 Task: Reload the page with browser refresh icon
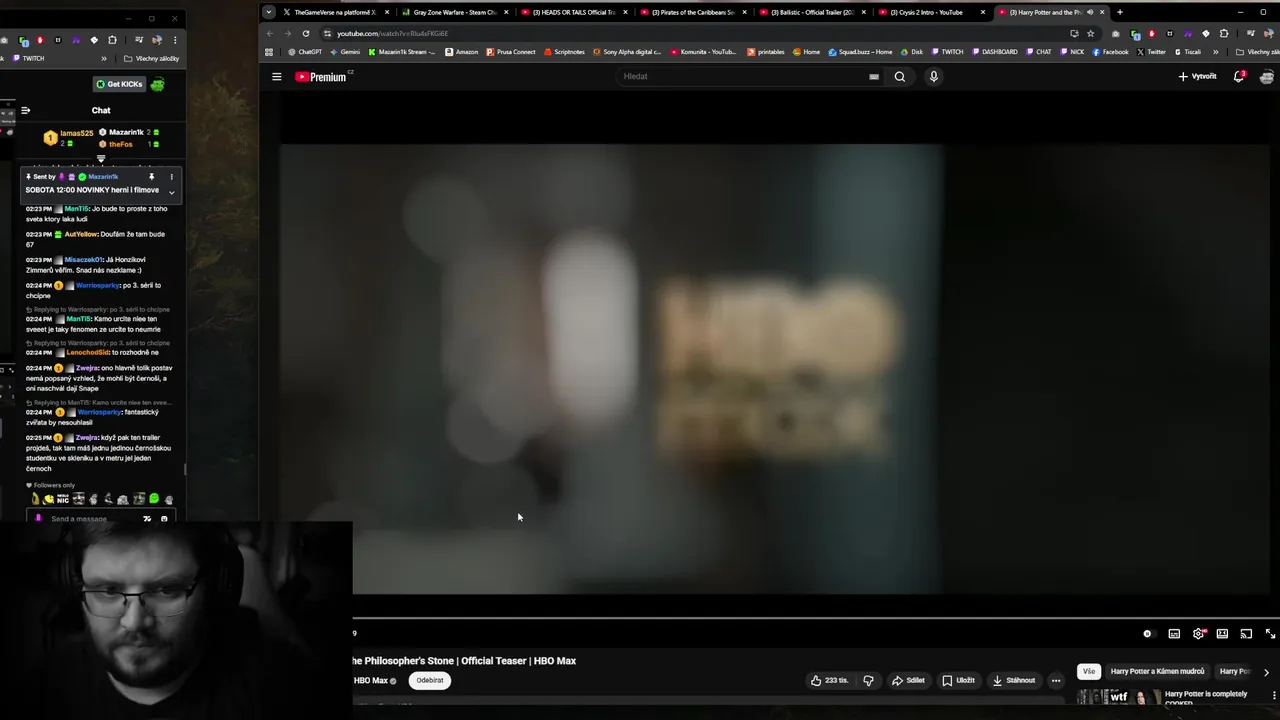click(x=306, y=33)
